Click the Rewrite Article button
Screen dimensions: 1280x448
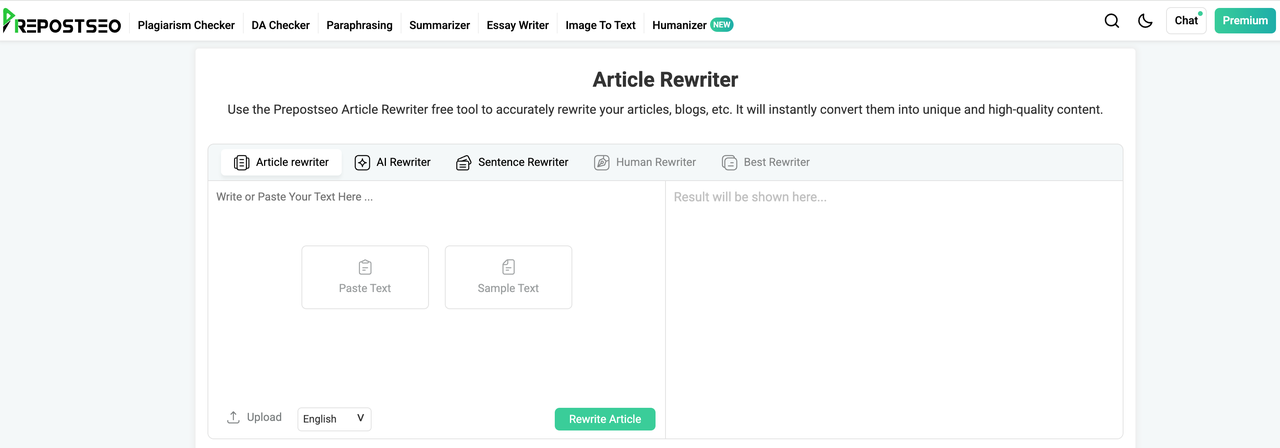coord(605,419)
